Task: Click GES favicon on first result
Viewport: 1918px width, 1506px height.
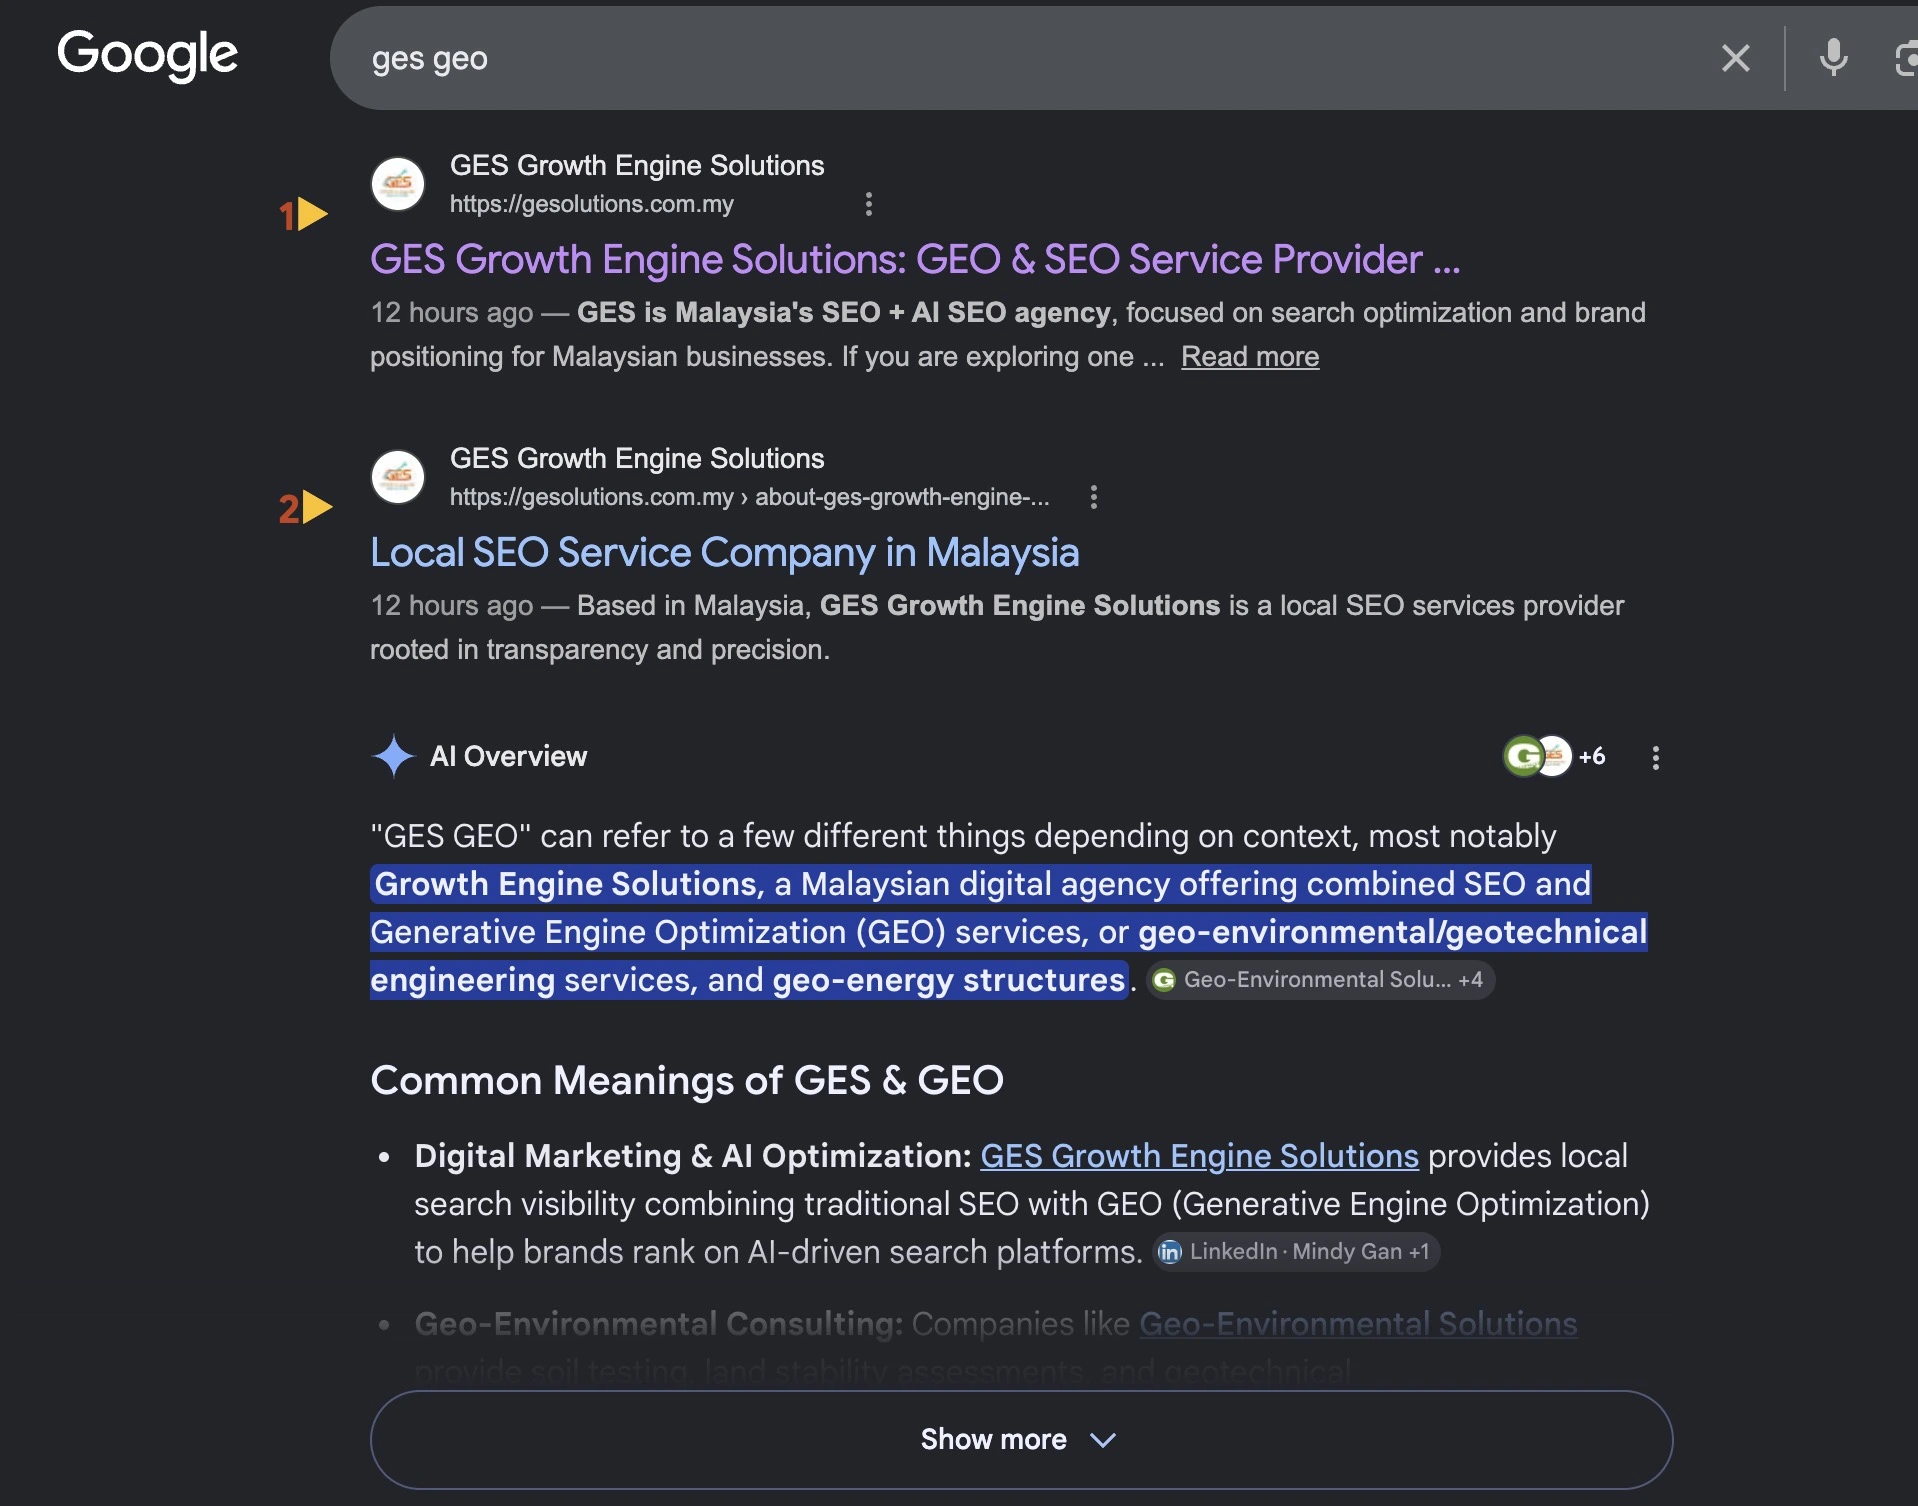Action: (398, 184)
